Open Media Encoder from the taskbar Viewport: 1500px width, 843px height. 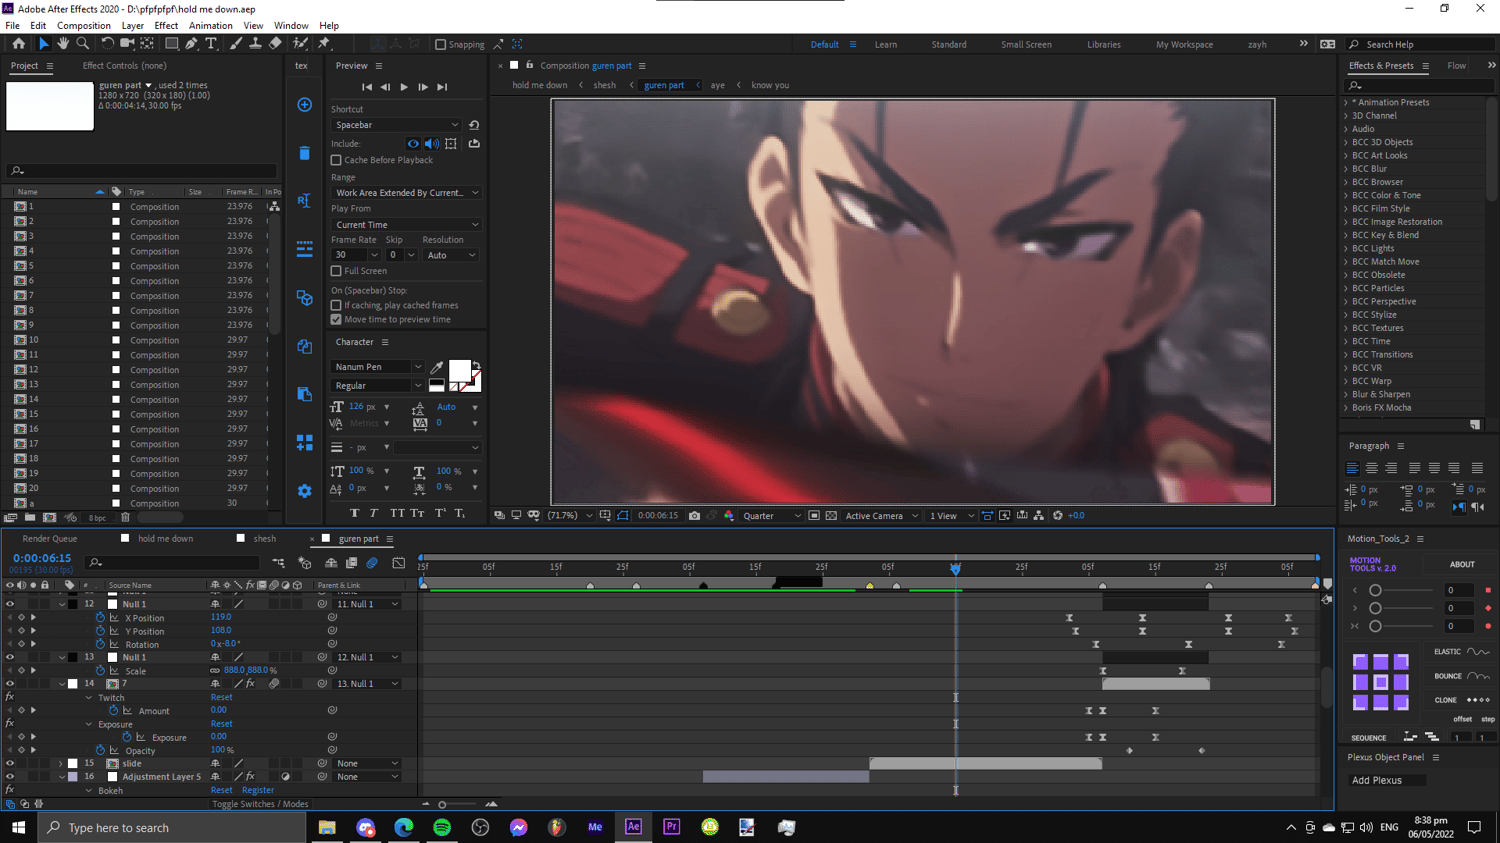pyautogui.click(x=595, y=827)
